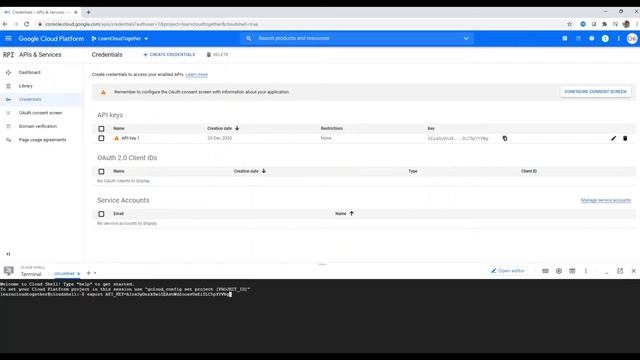This screenshot has width=640, height=360.
Task: Add a new Cloud Shell session tab
Action: pyautogui.click(x=89, y=273)
